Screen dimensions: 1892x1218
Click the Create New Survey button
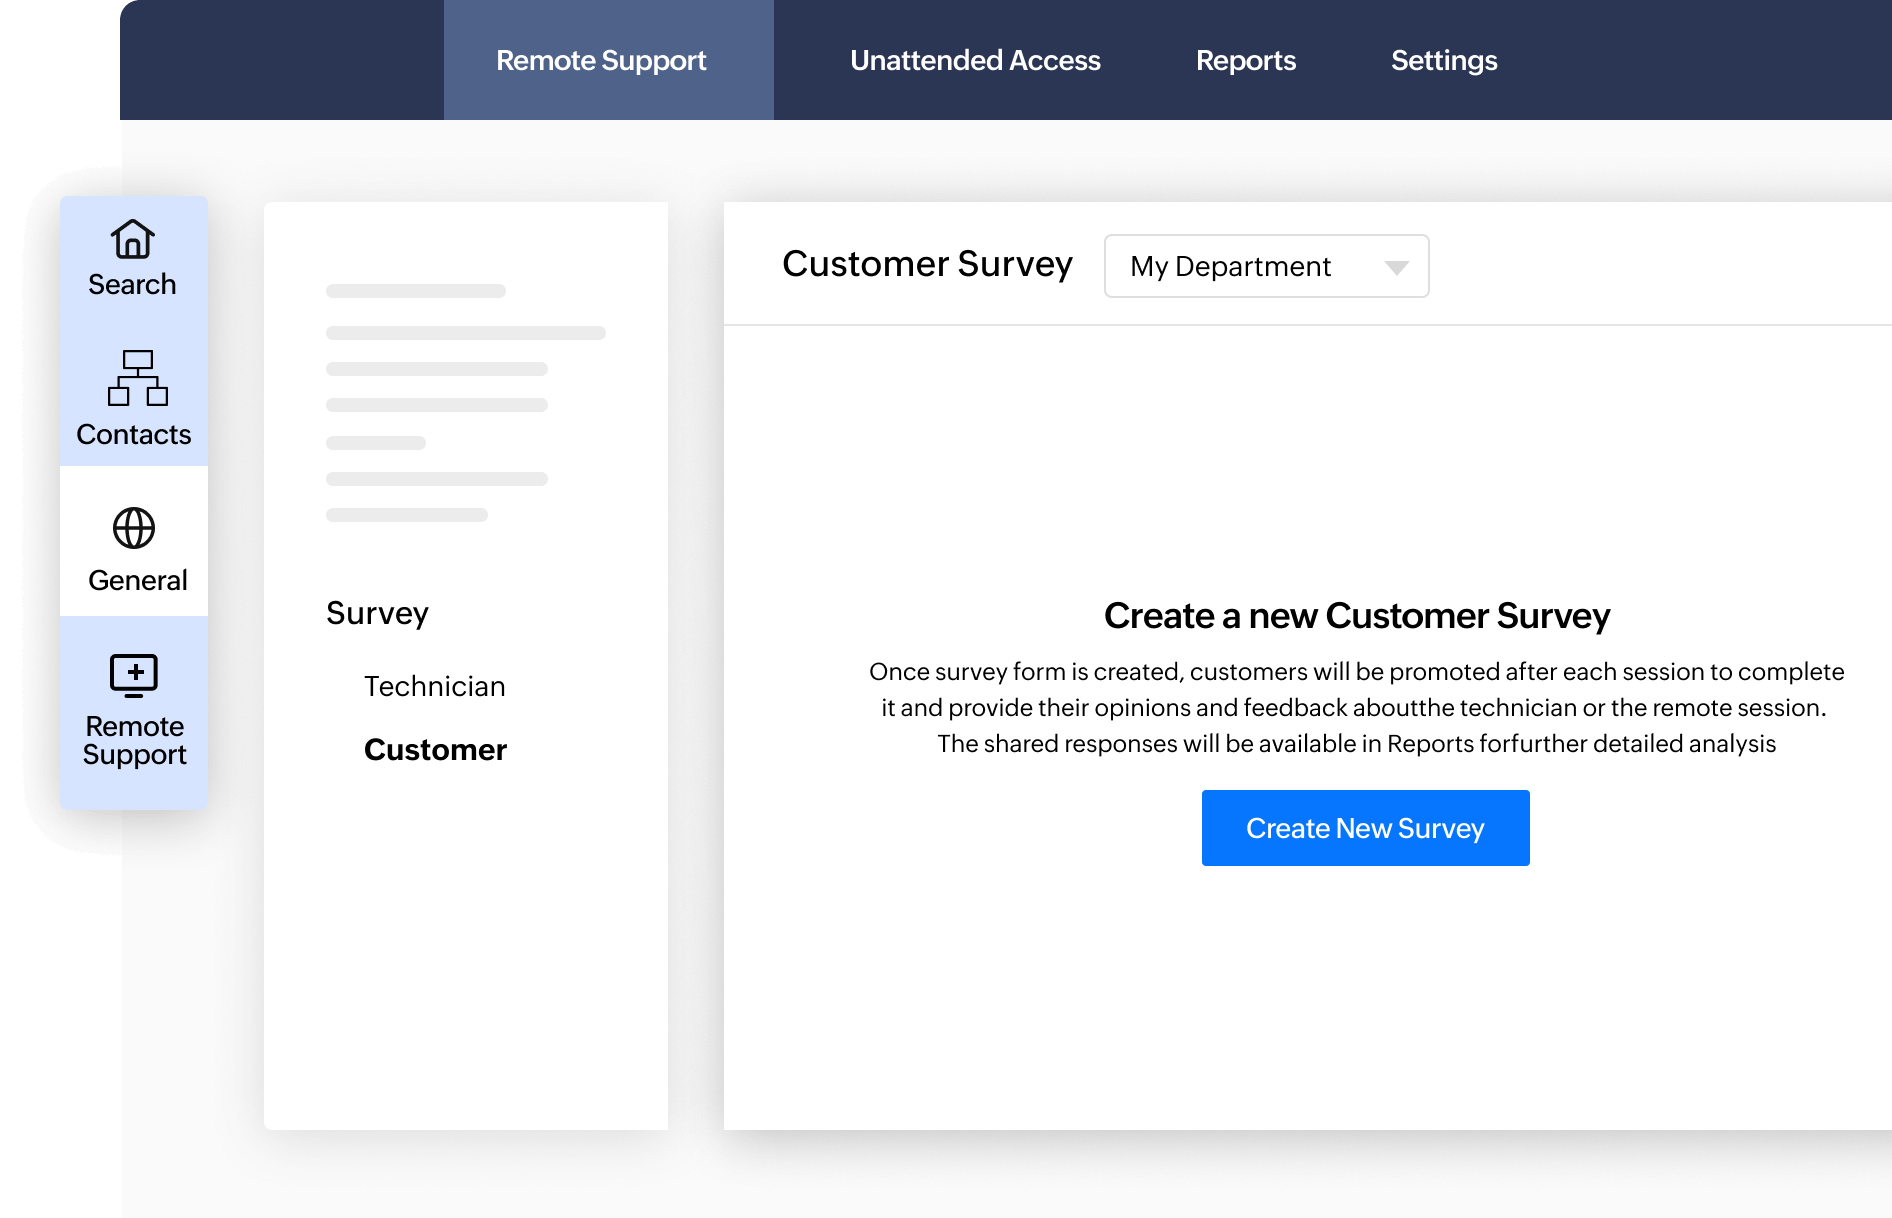coord(1365,827)
